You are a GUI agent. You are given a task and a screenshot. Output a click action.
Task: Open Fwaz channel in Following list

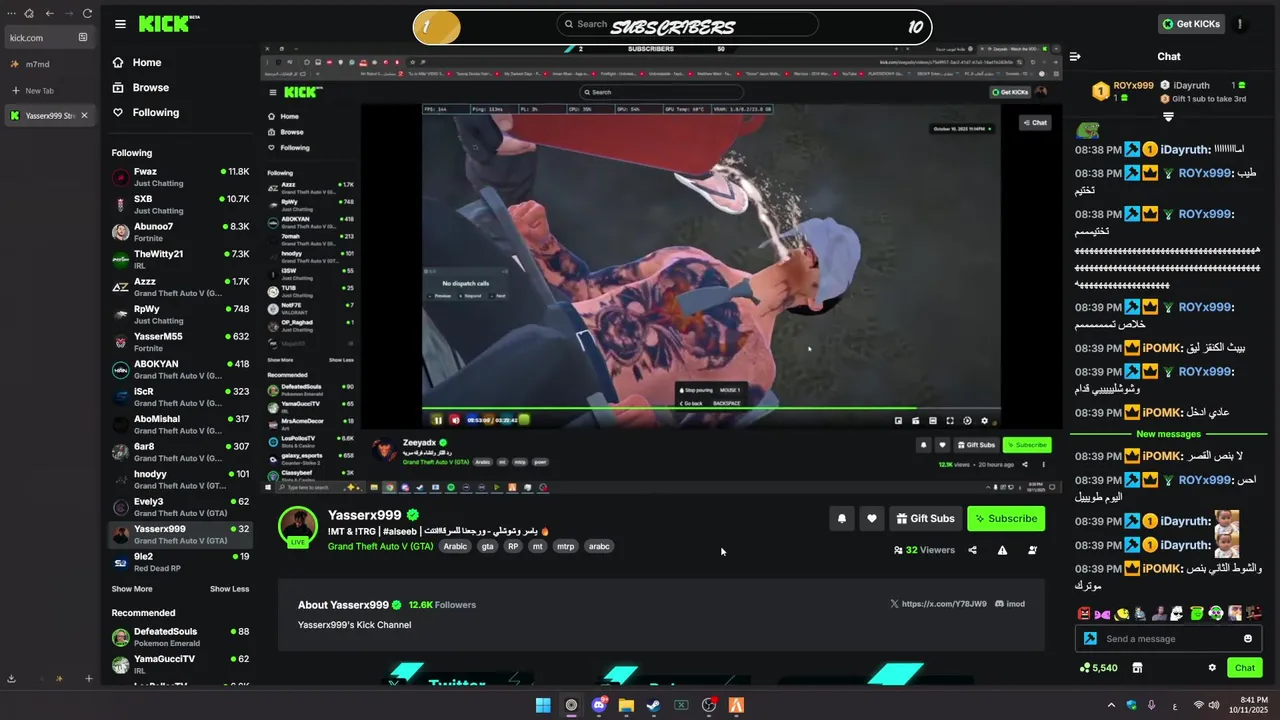click(x=180, y=177)
